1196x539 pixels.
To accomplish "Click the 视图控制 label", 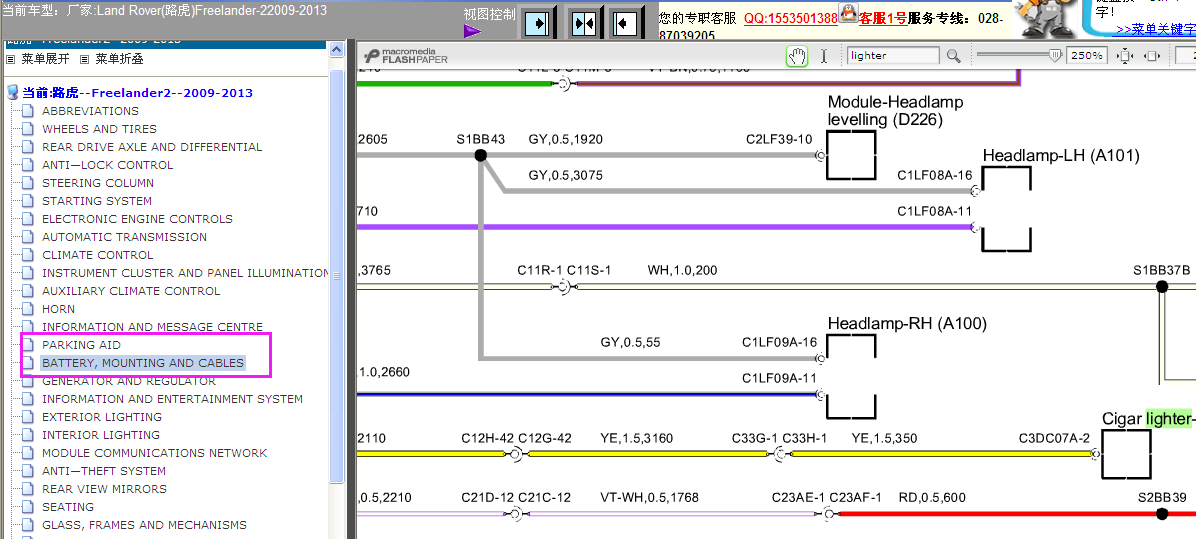I will click(x=489, y=14).
